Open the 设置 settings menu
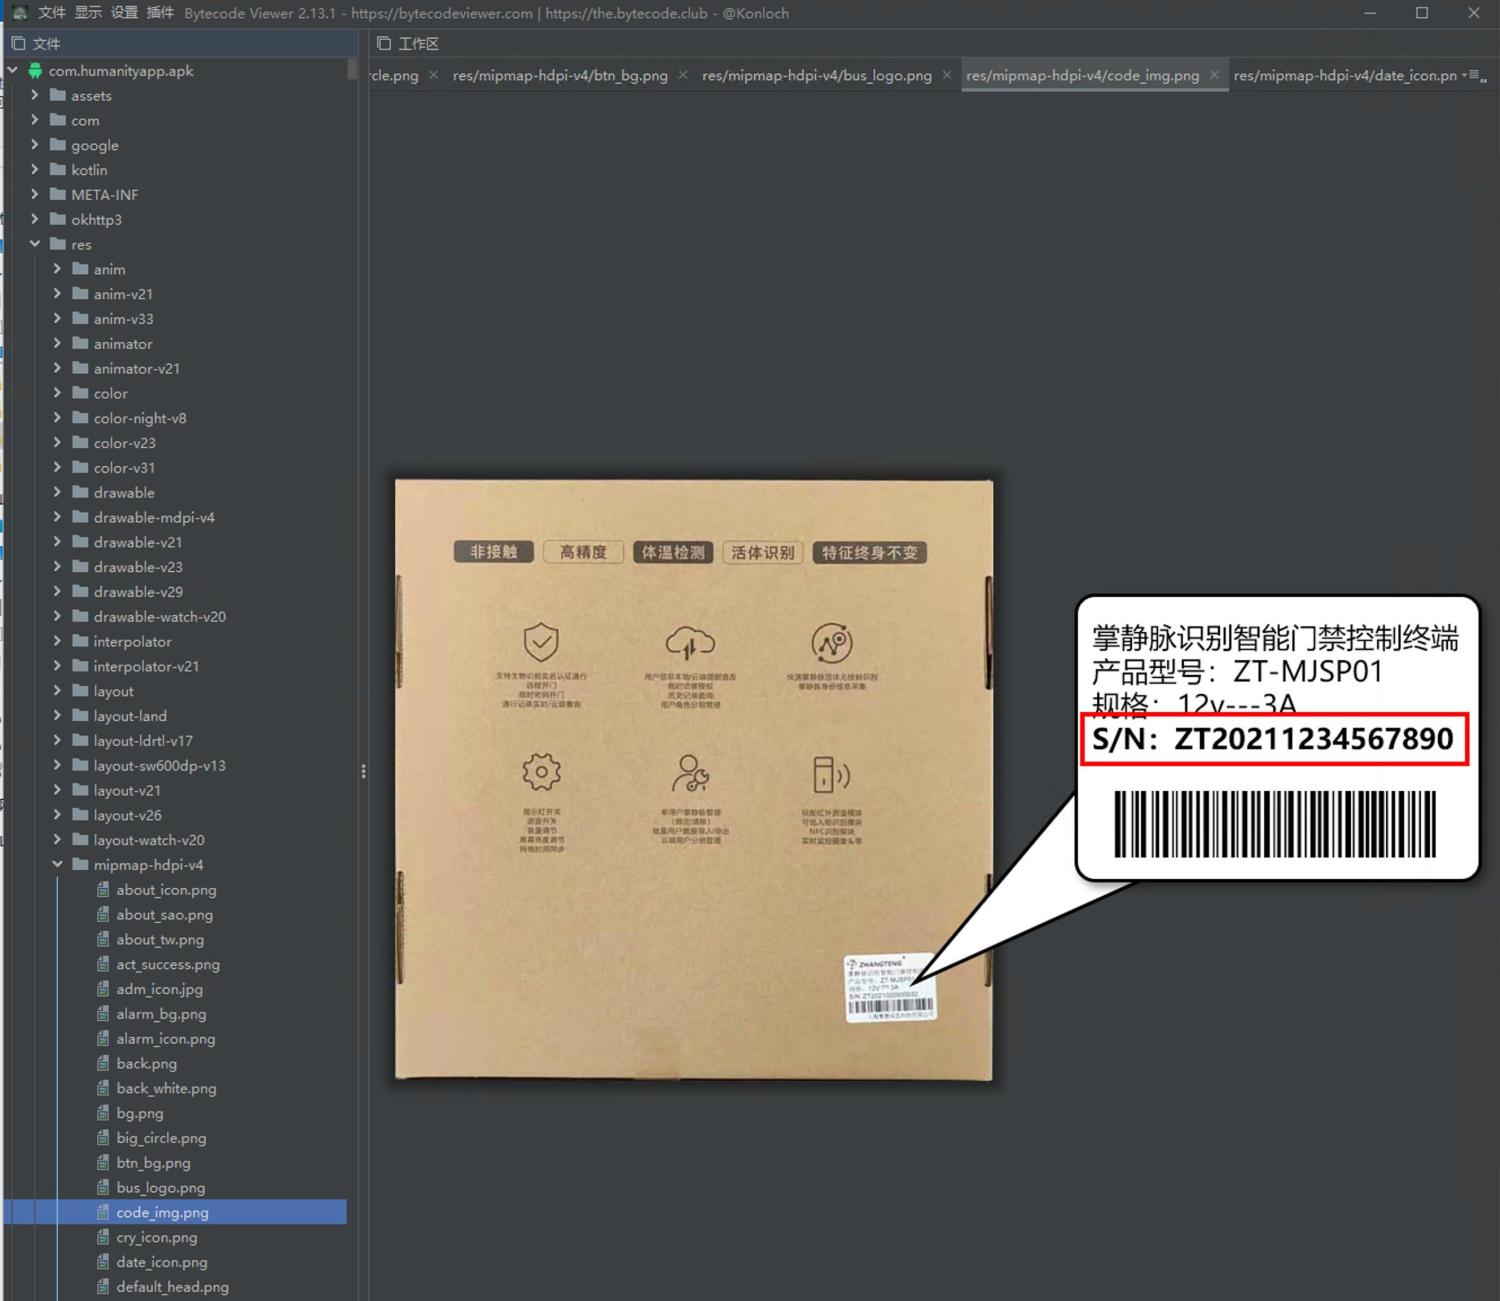 pyautogui.click(x=124, y=13)
